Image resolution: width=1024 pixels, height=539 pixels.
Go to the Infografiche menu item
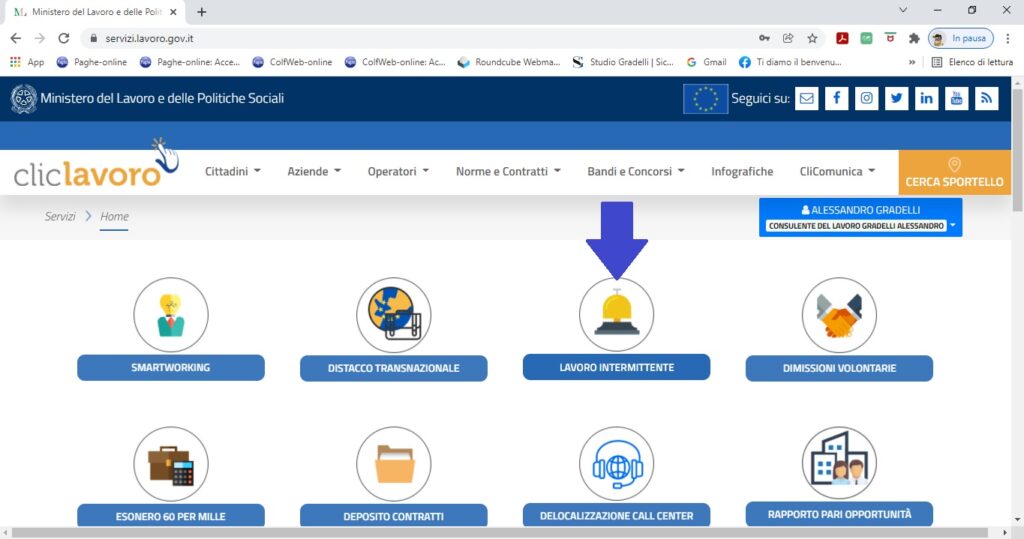742,171
